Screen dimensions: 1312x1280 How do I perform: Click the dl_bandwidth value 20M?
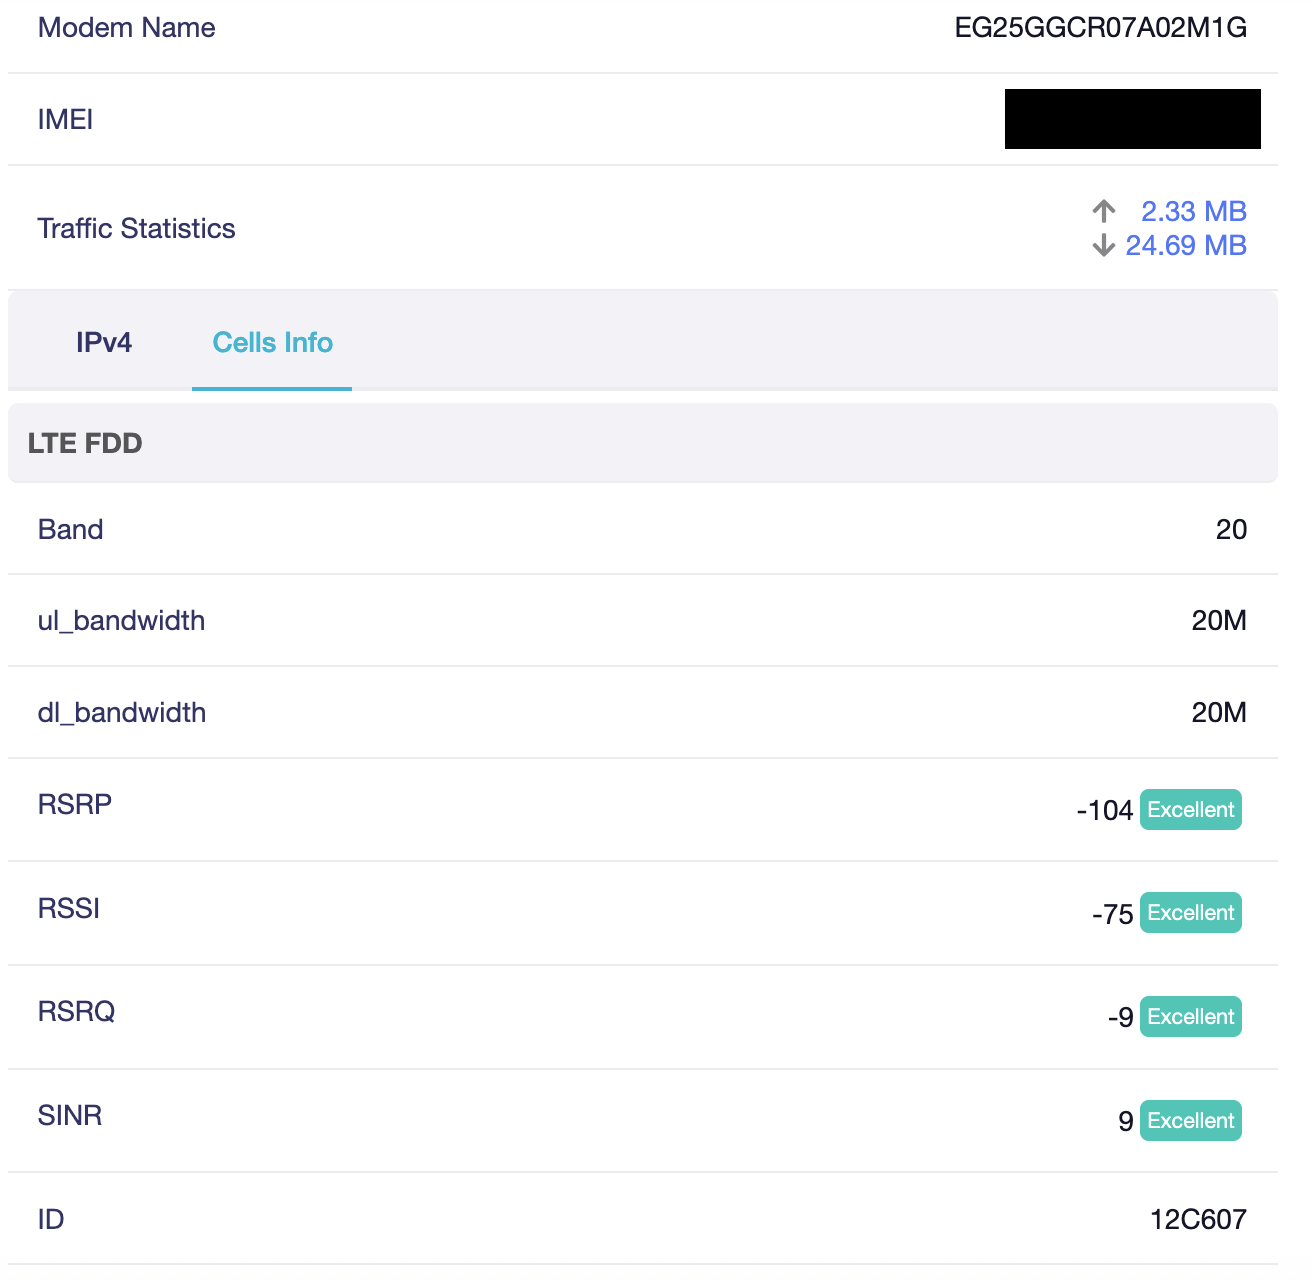click(1219, 713)
